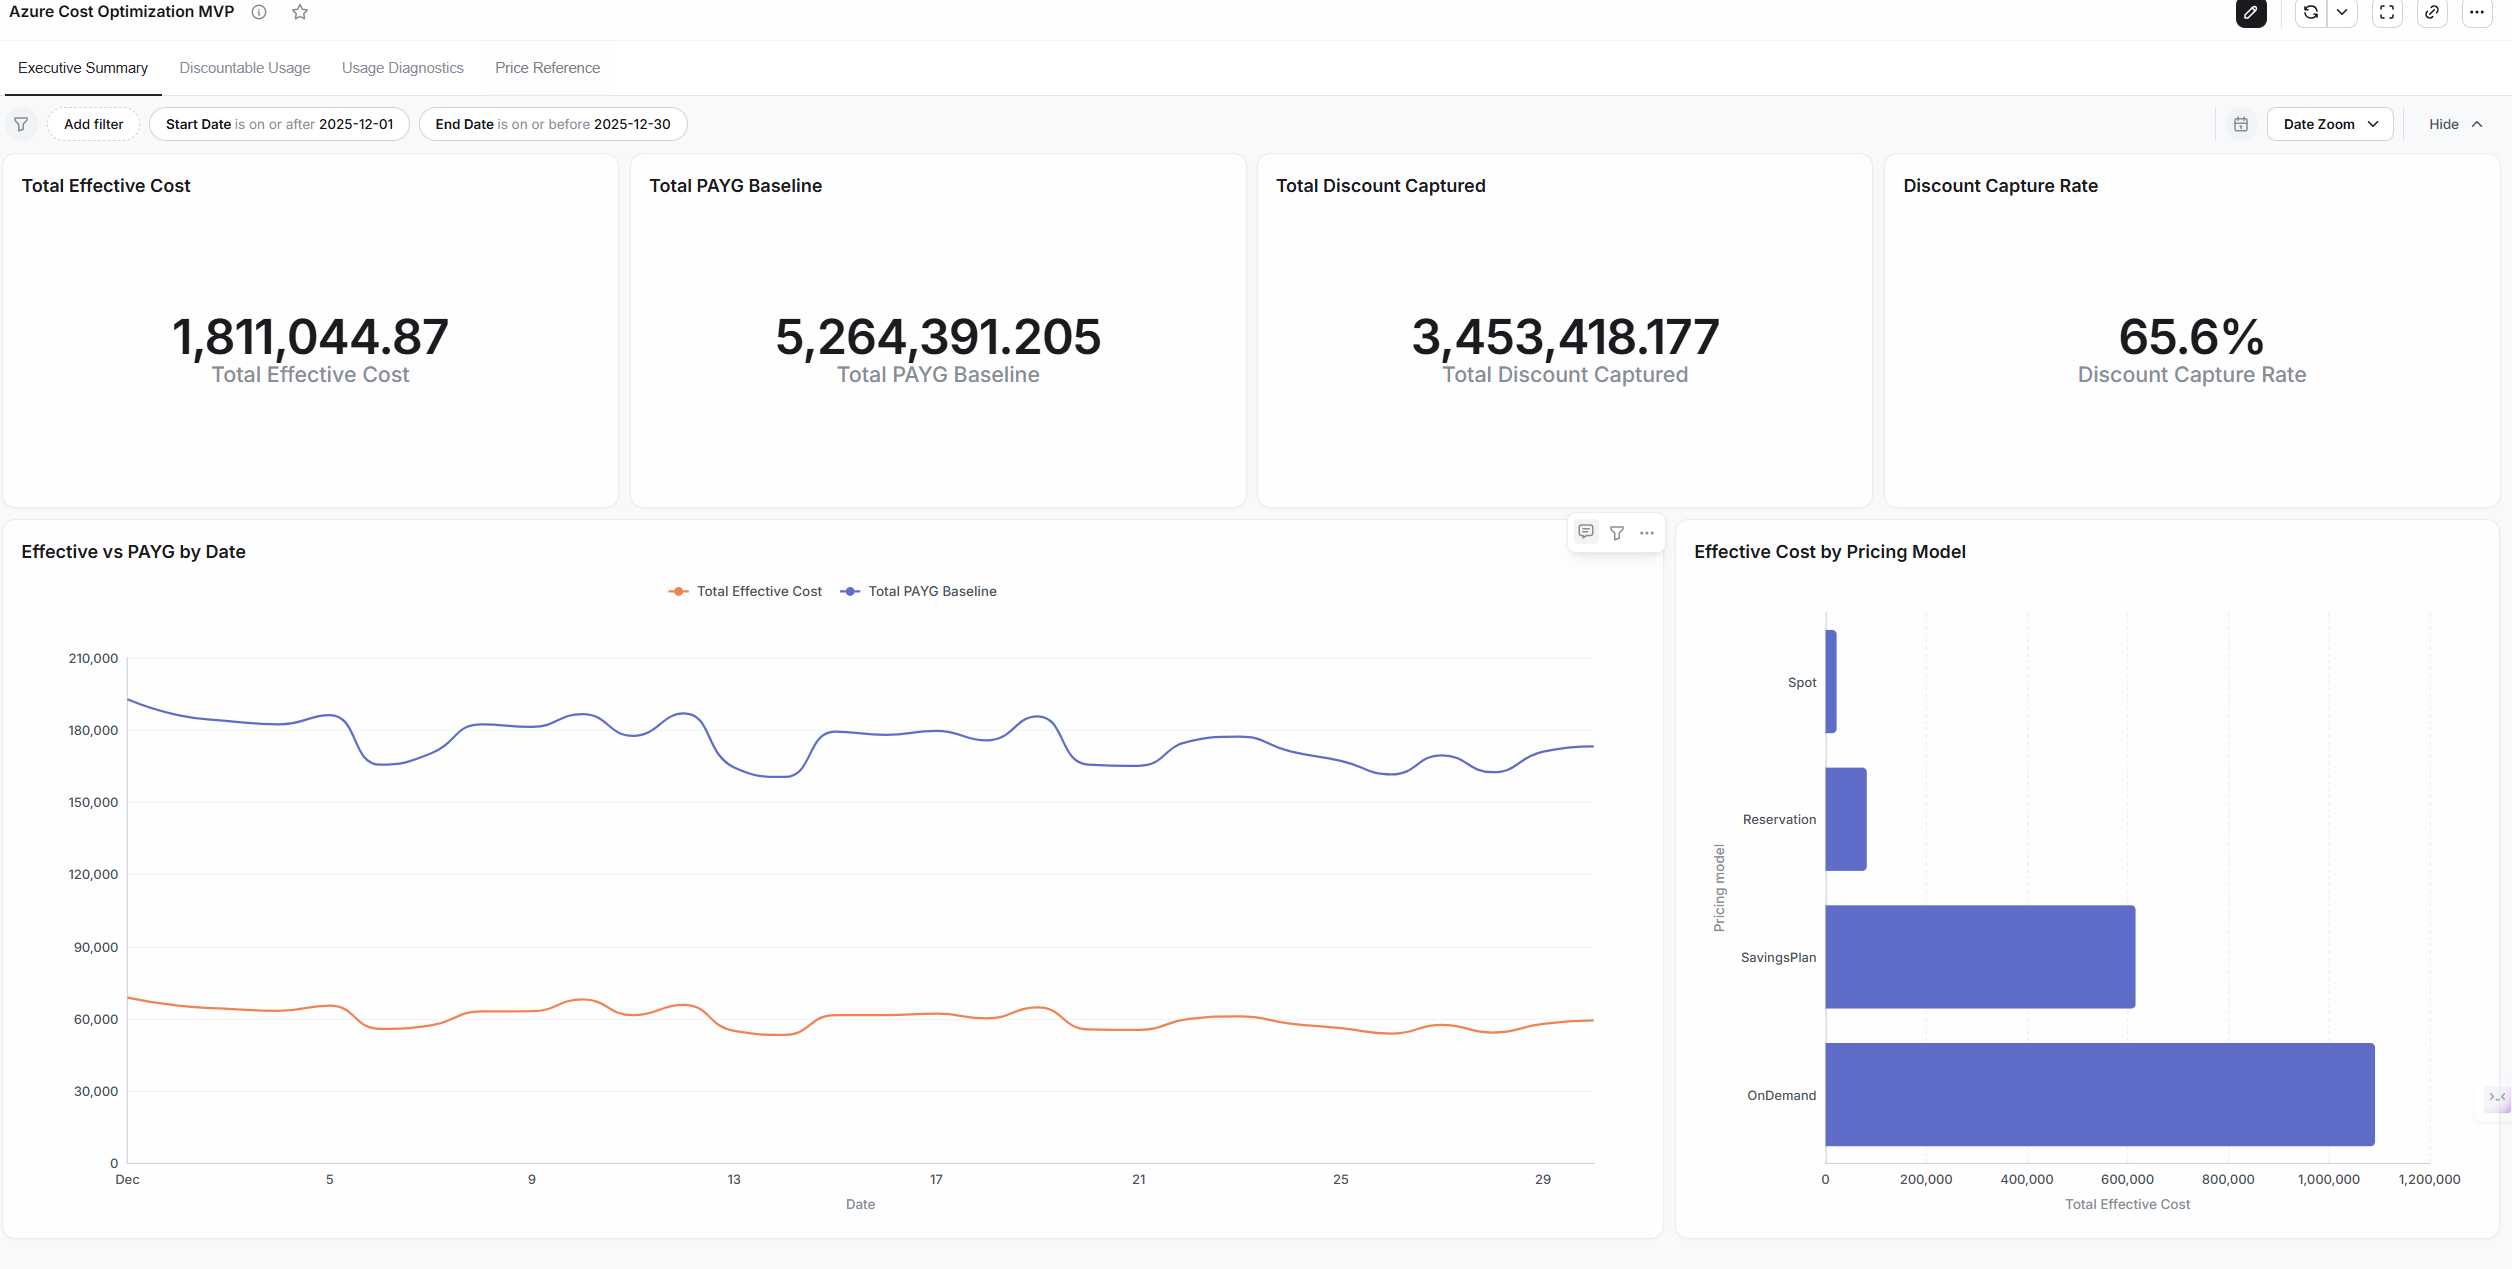Click the 3,453,418.177 discount value
The image size is (2512, 1269).
coord(1565,336)
